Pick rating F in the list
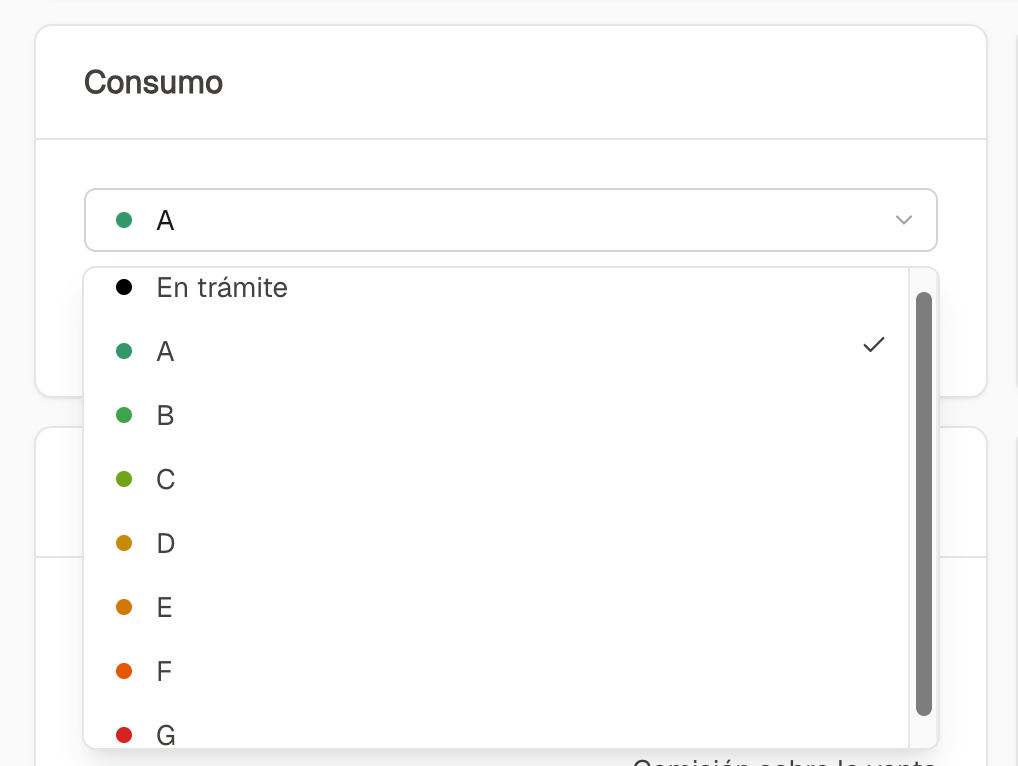Viewport: 1018px width, 766px height. pos(166,671)
